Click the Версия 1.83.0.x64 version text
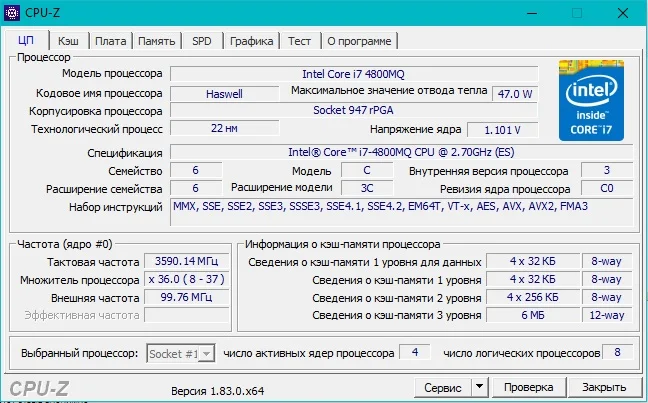Screen dimensions: 648x403 (217, 391)
